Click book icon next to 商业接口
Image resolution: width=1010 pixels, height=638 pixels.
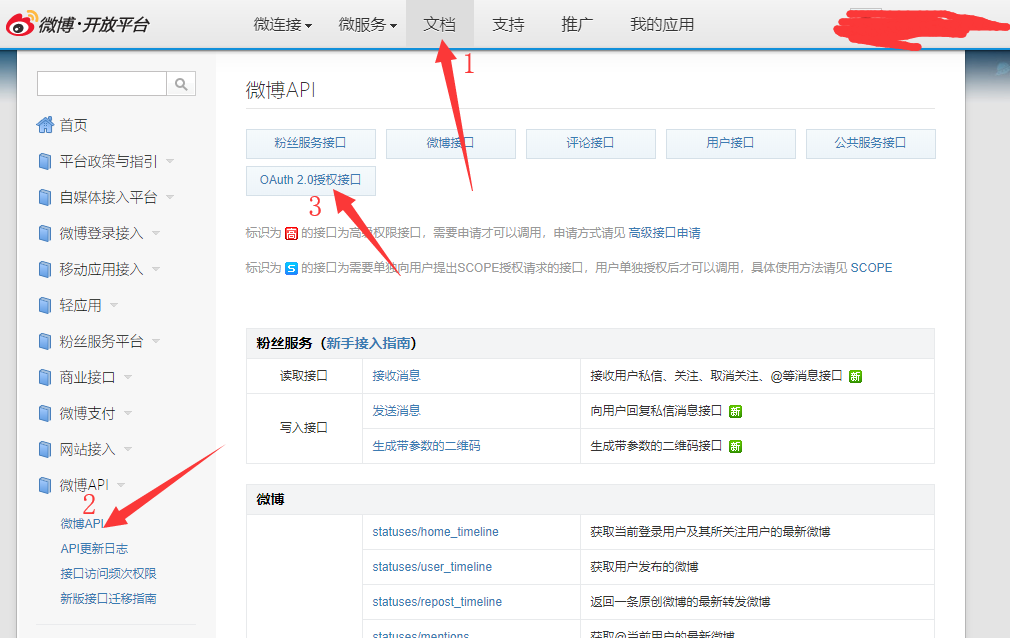click(x=44, y=377)
